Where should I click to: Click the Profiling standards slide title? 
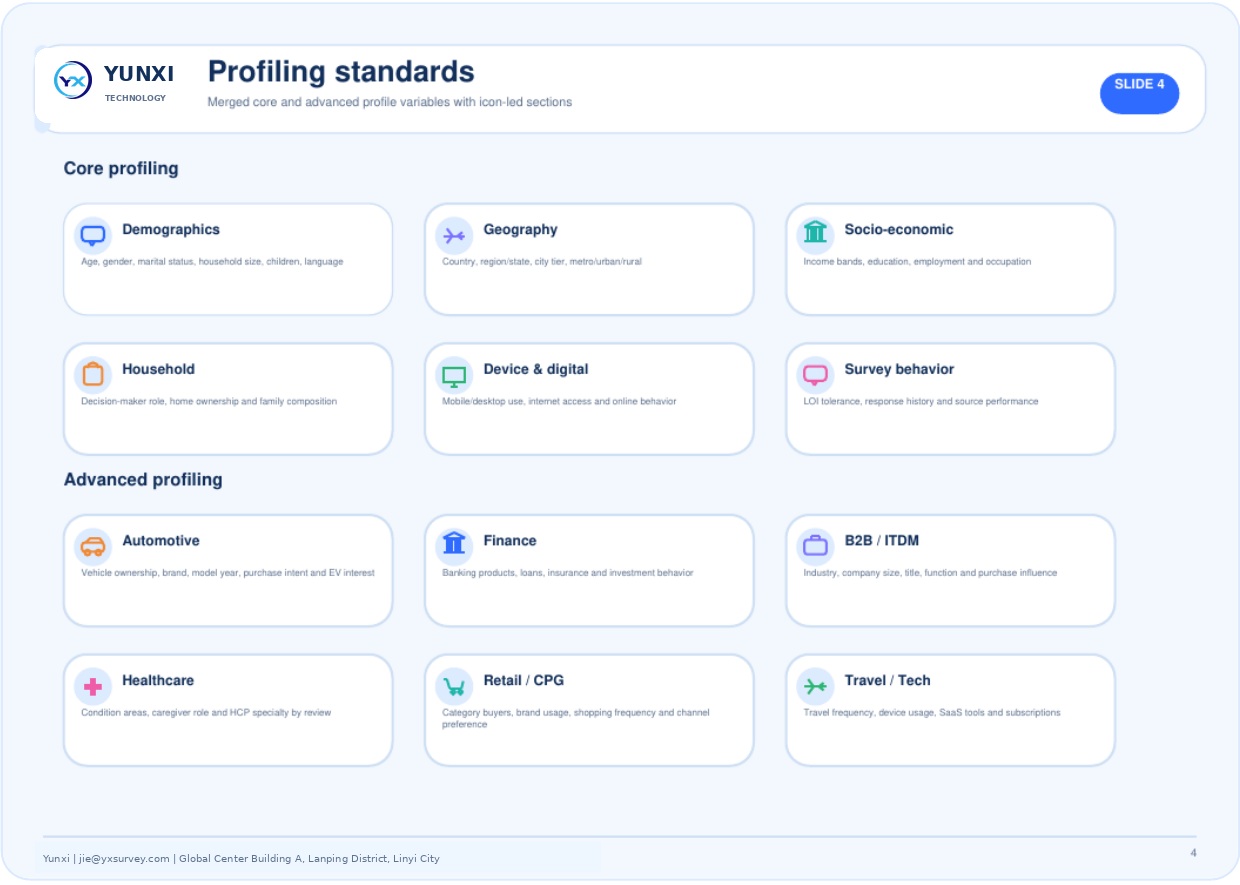341,72
